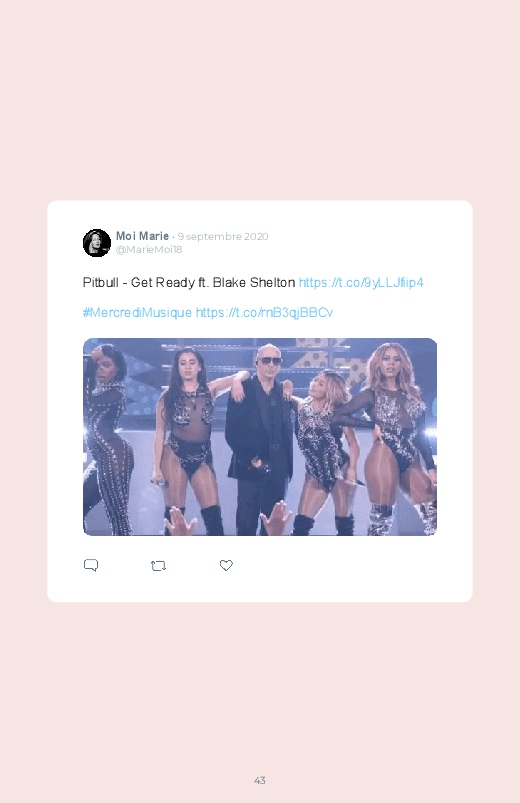Click the pink background above the tweet card
Screen dimensions: 520x803
[x=260, y=102]
